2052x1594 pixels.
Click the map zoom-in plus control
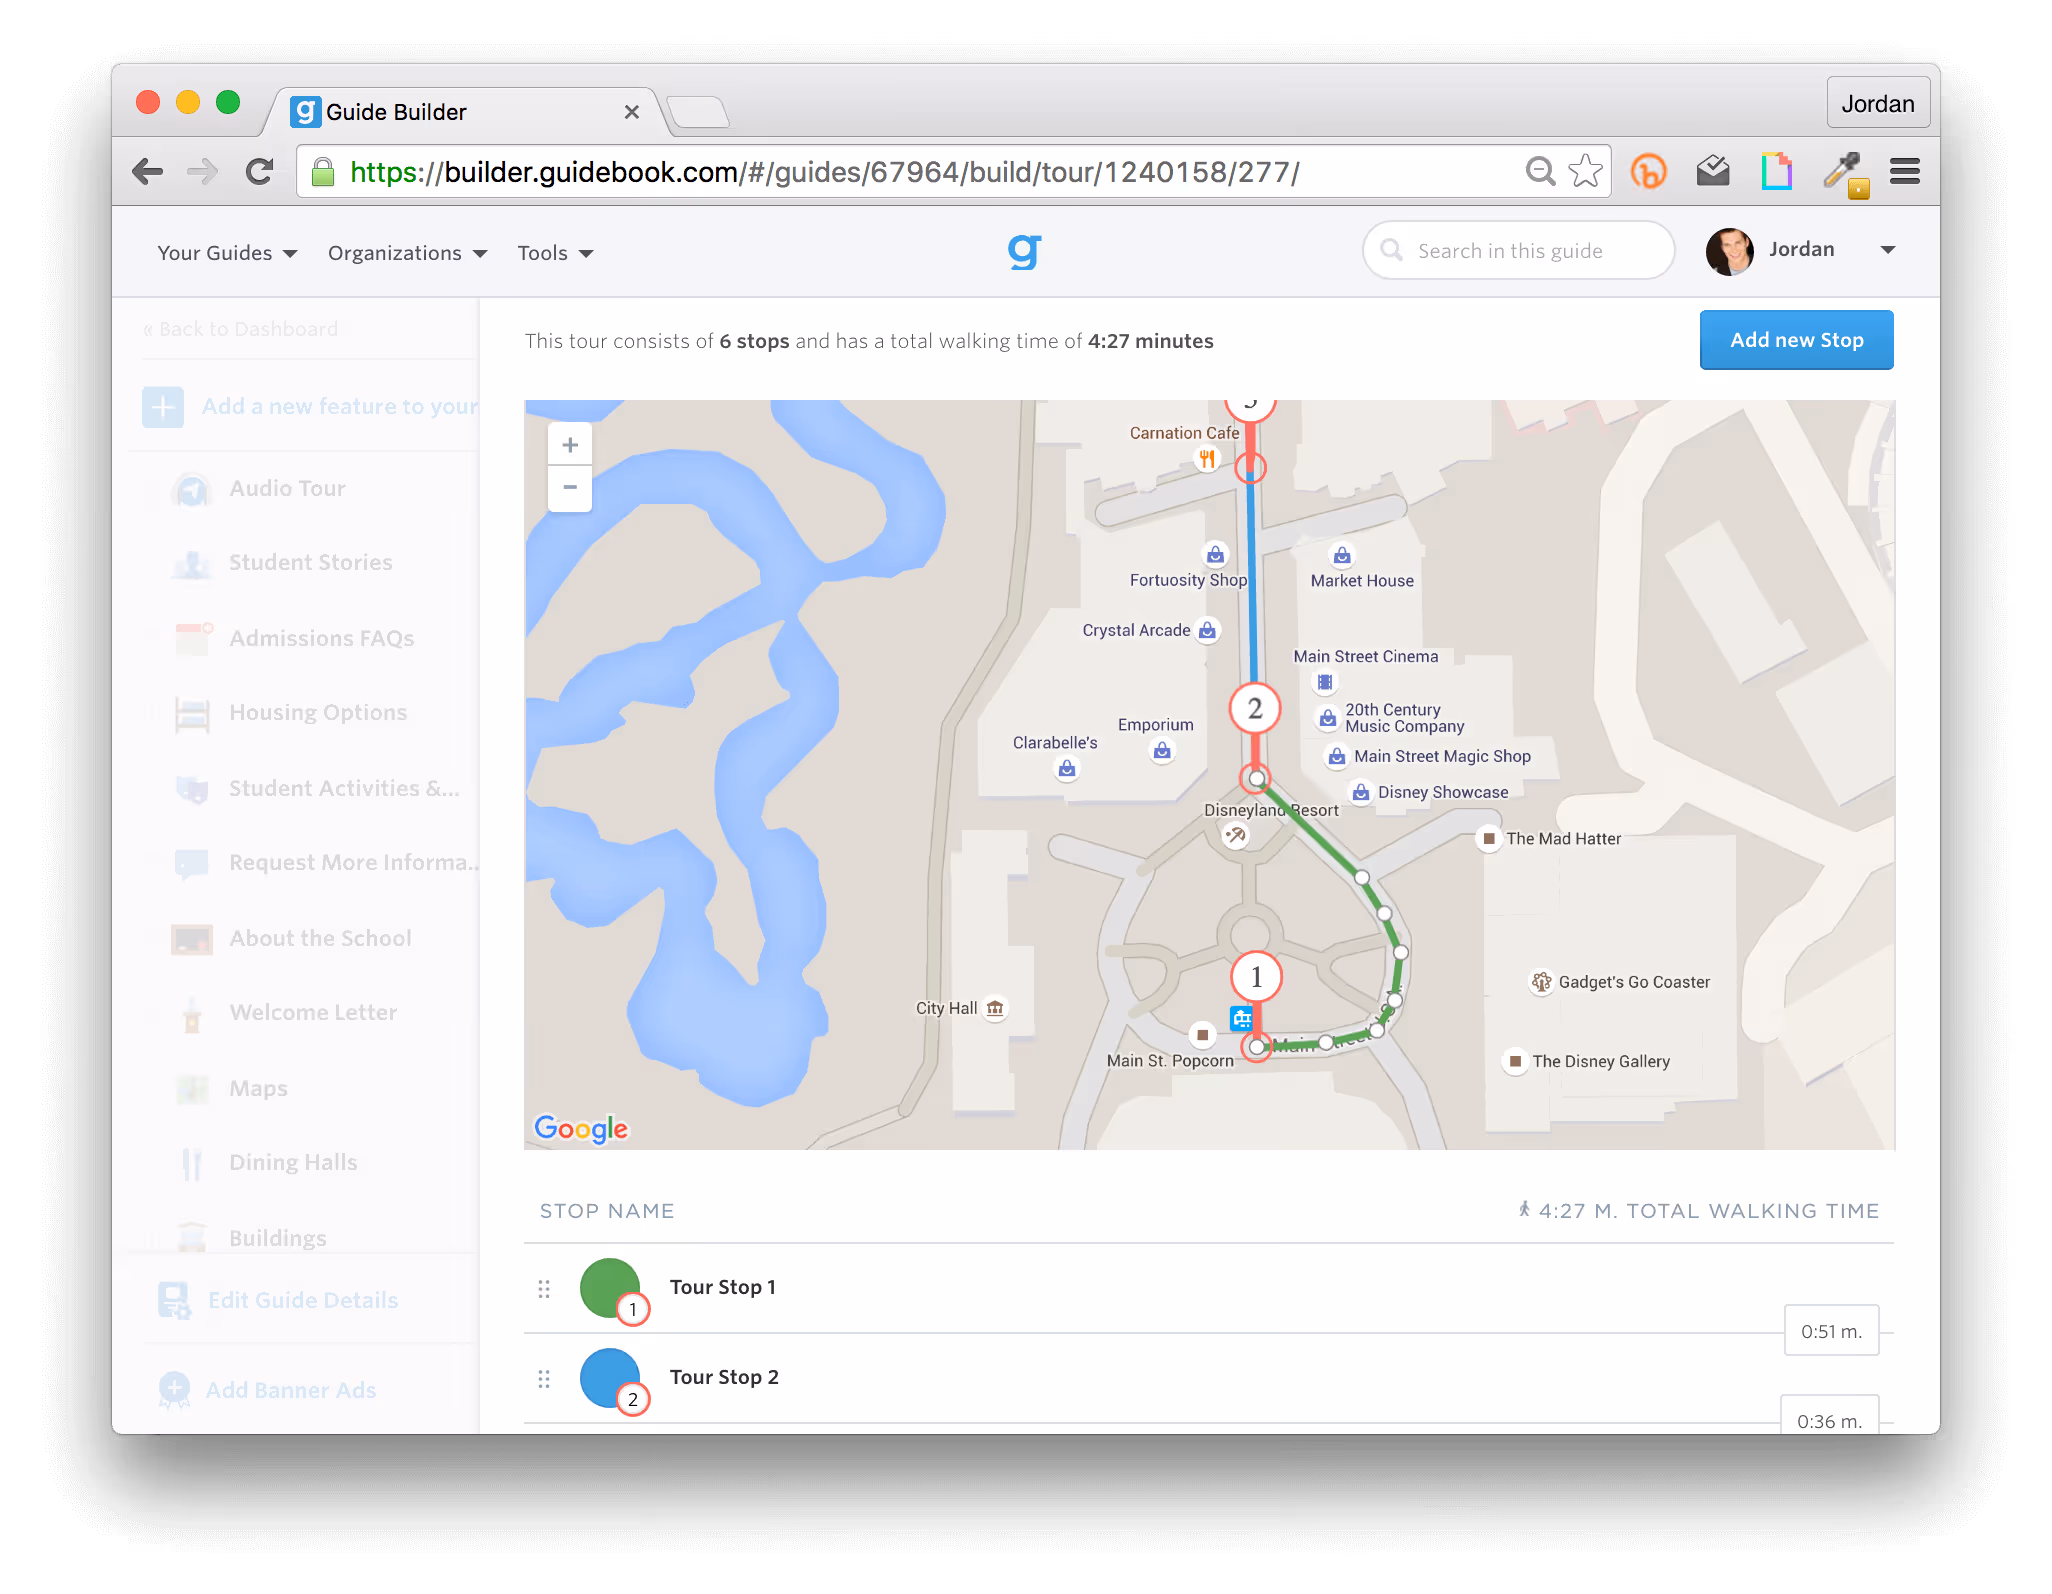(x=569, y=444)
